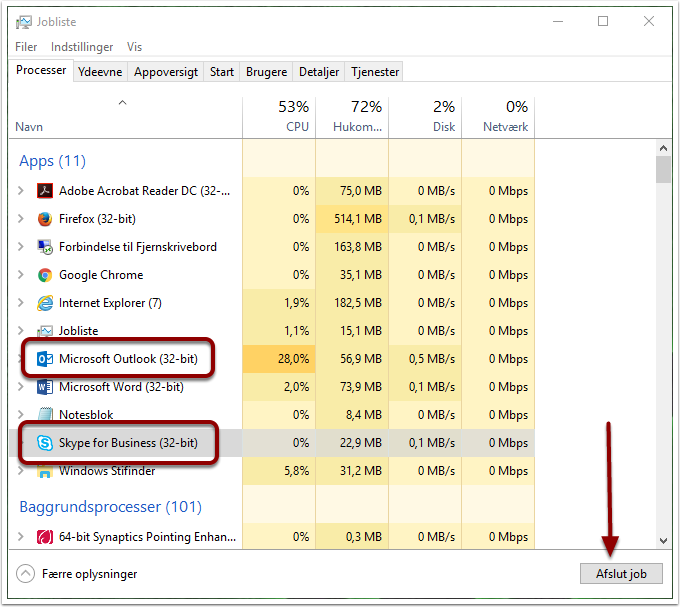Sort by the Disk column header
Screen dimensions: 680x607
click(425, 117)
